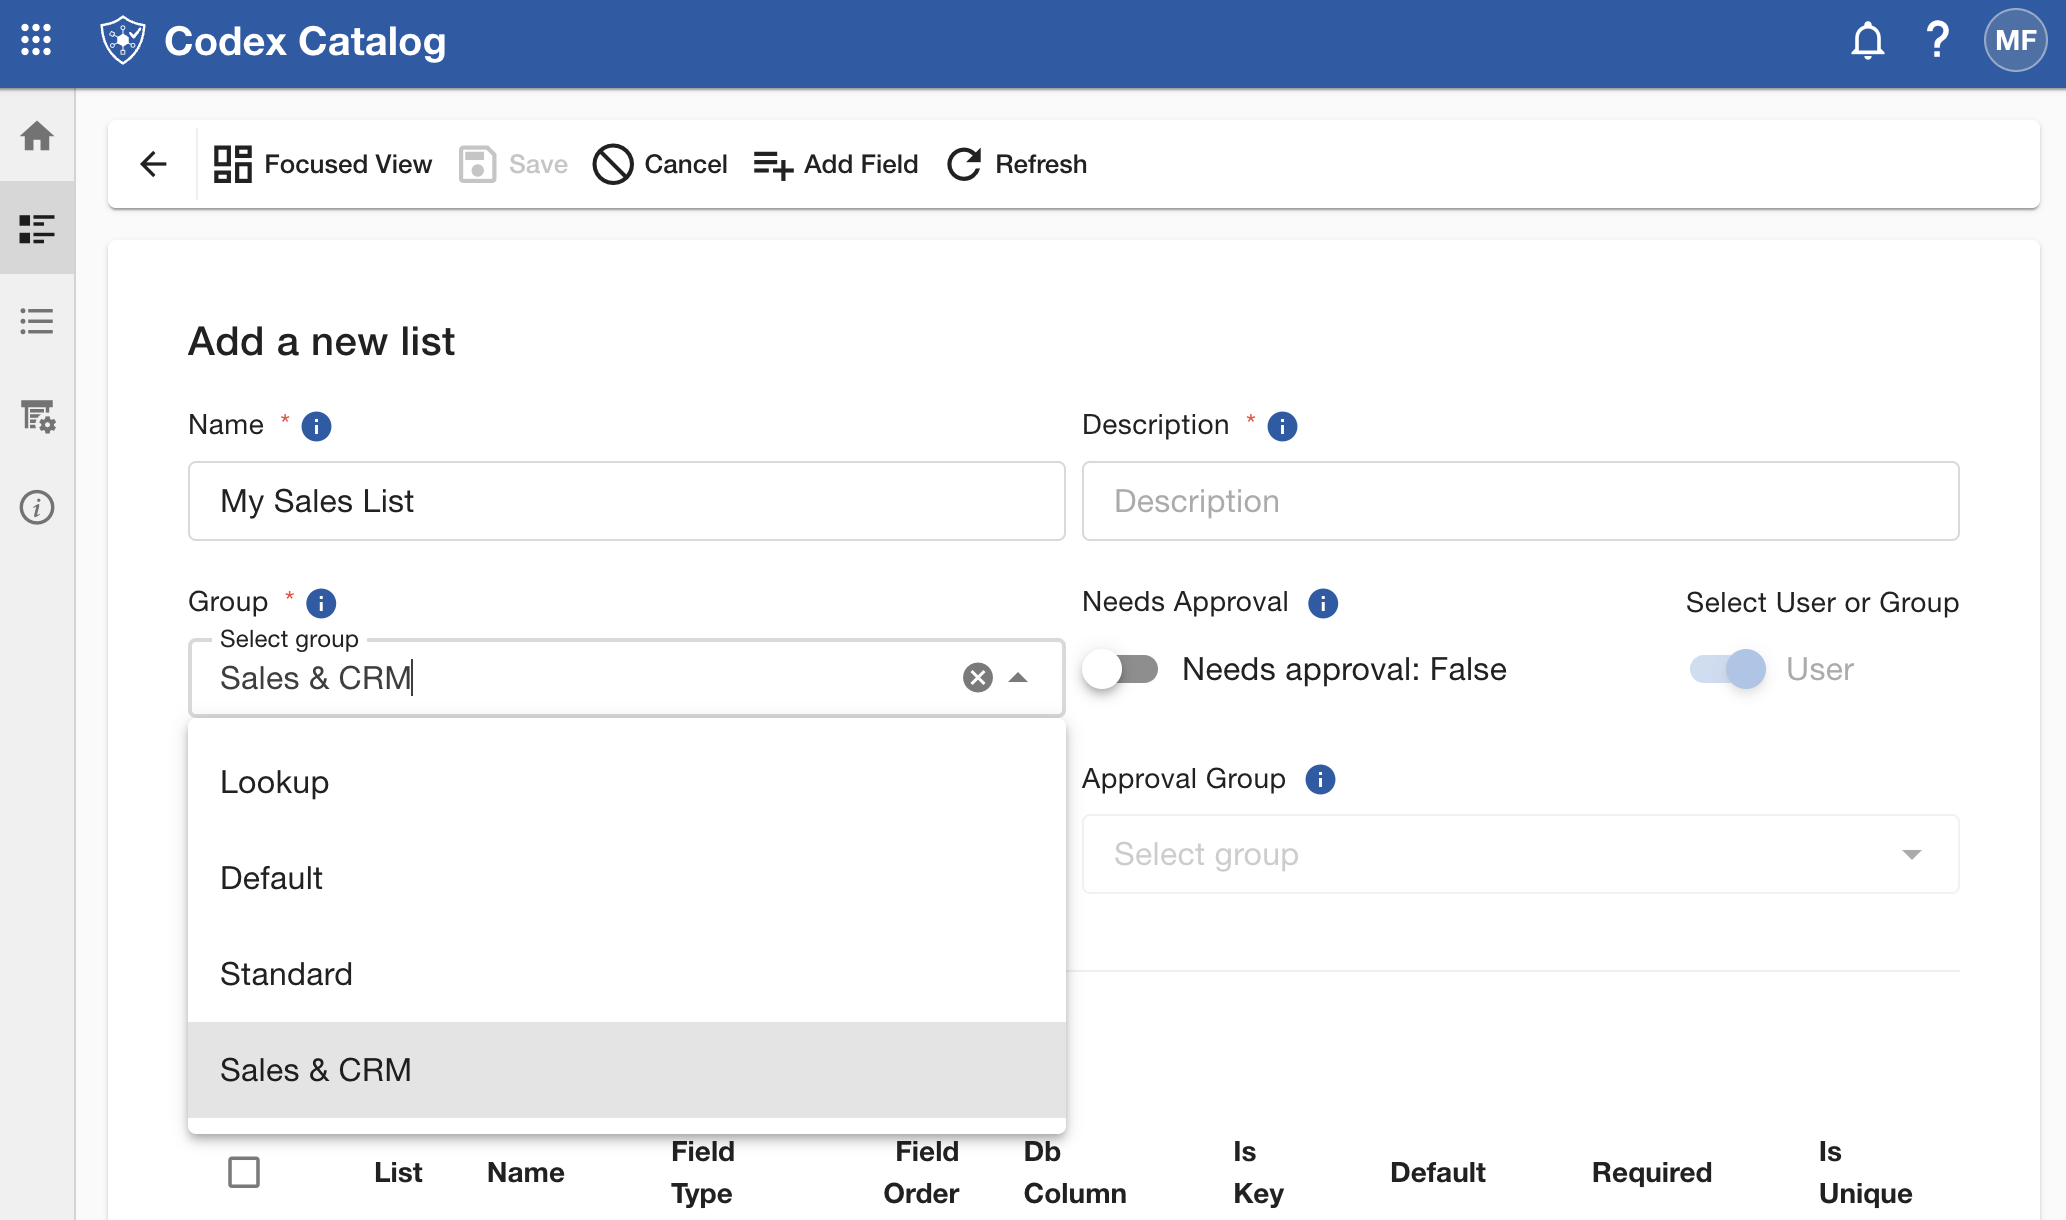Toggle the Needs approval switch
The image size is (2066, 1220).
click(x=1121, y=669)
